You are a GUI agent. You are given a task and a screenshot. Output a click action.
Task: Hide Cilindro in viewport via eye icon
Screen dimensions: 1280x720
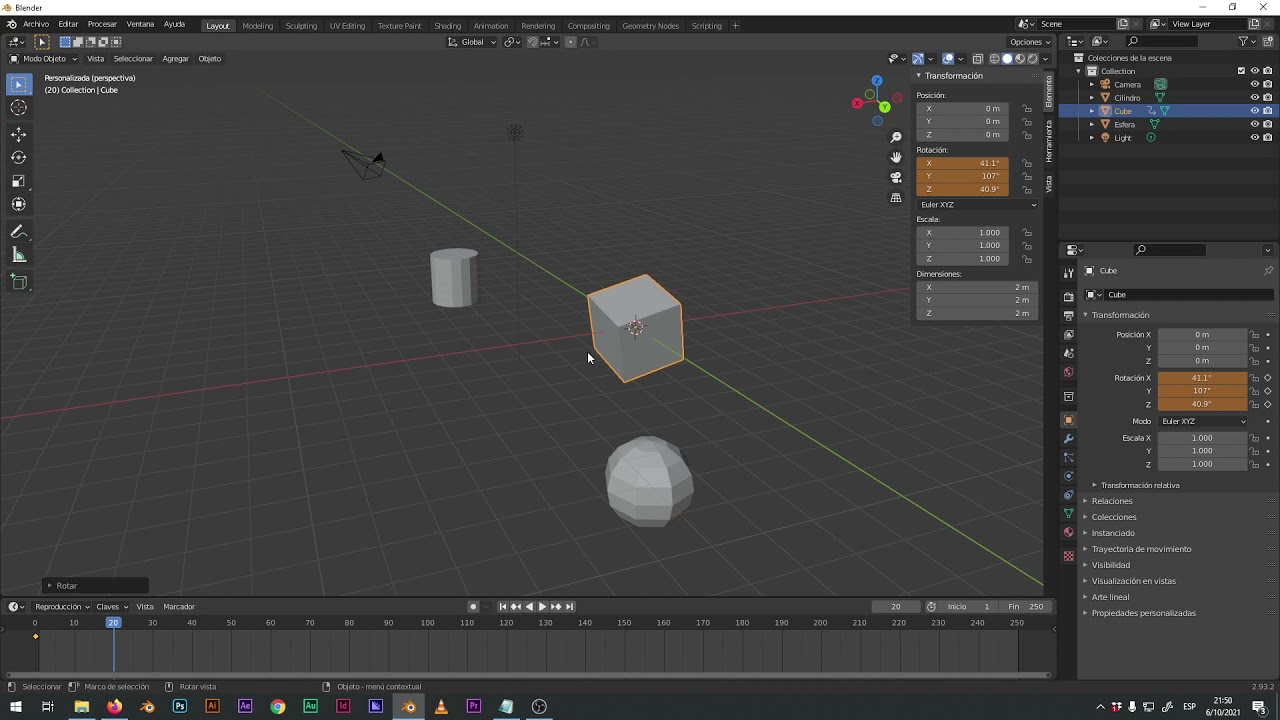click(1255, 98)
